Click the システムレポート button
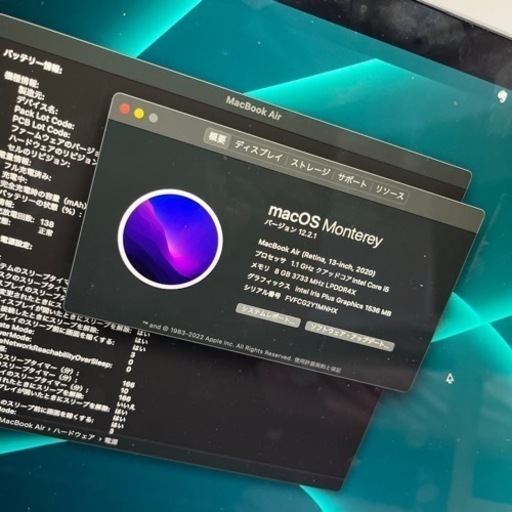 (268, 315)
